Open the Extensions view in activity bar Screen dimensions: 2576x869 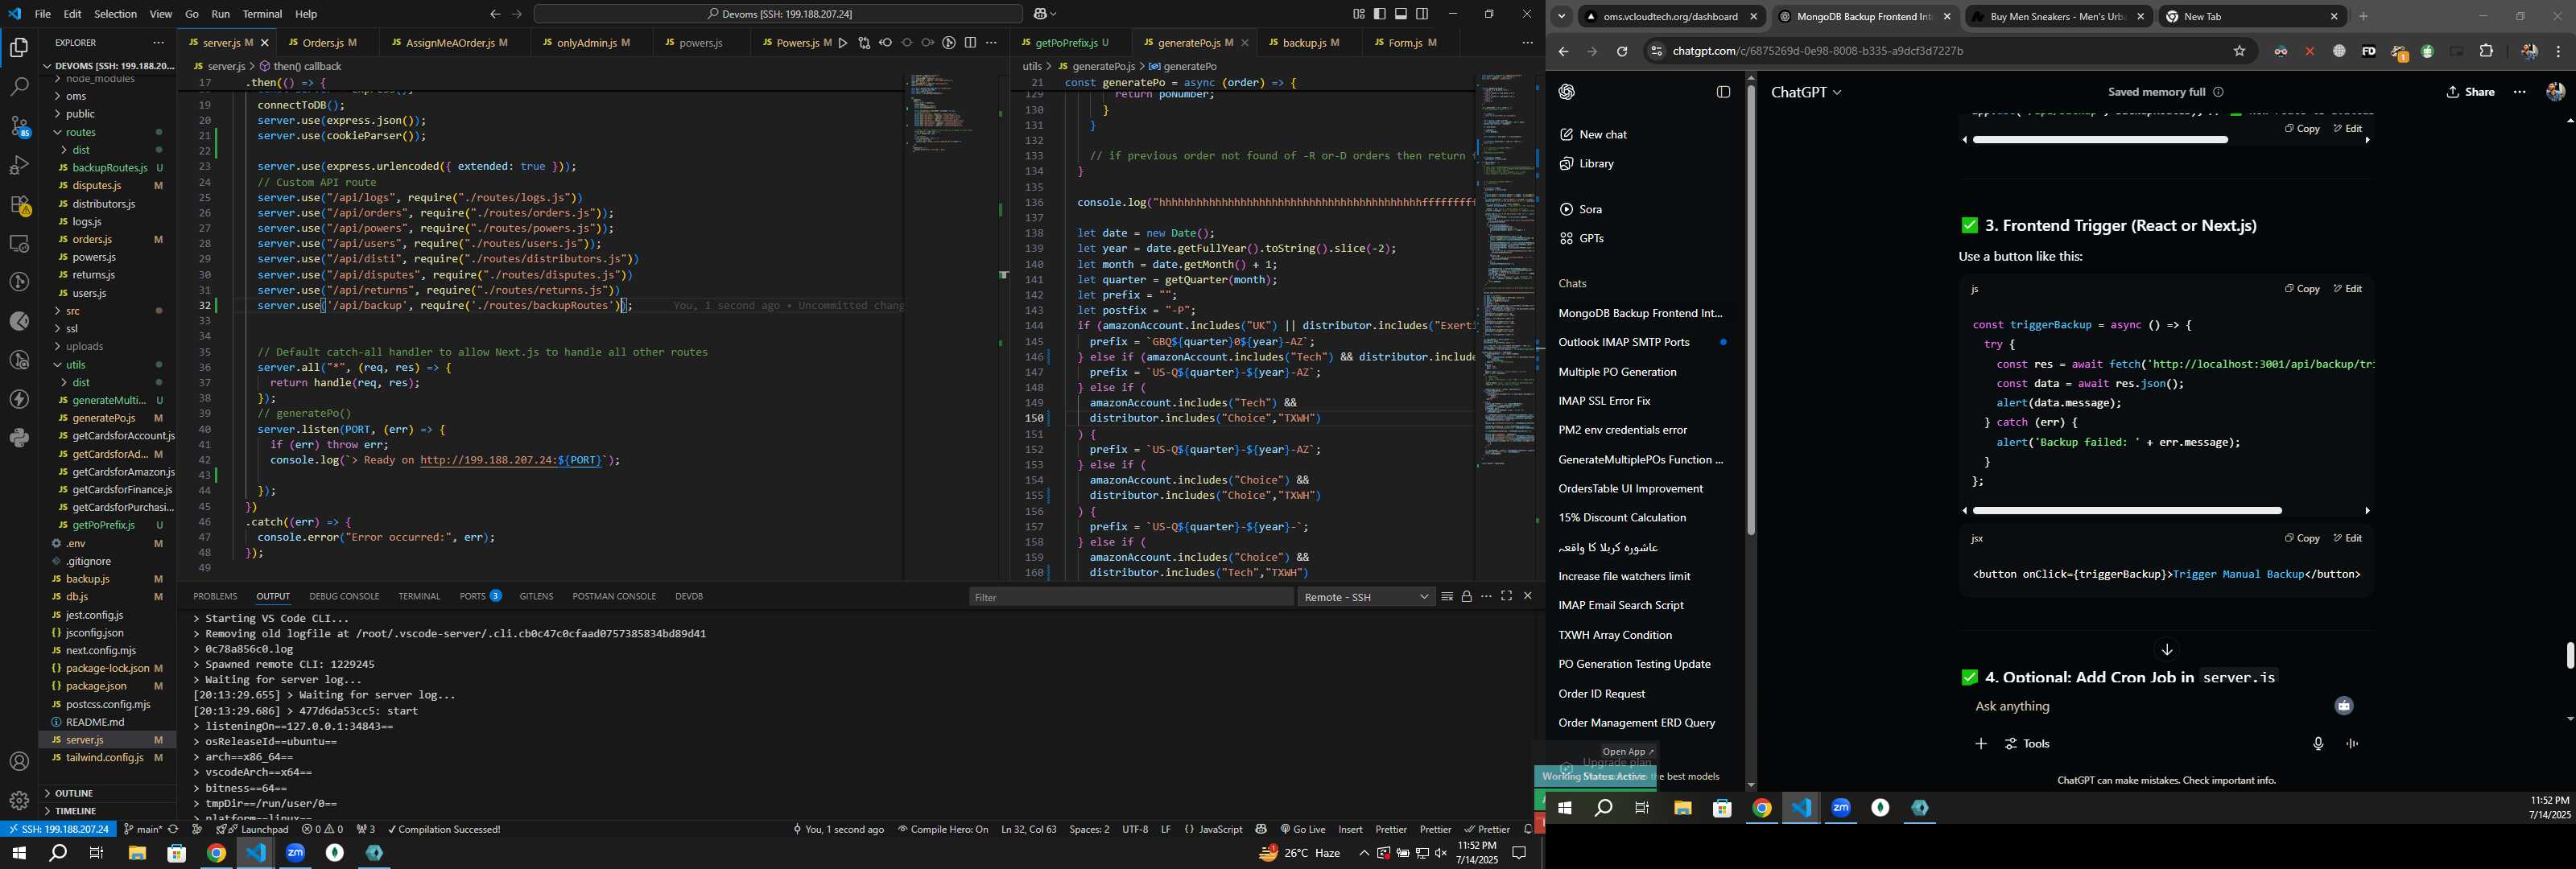coord(19,205)
